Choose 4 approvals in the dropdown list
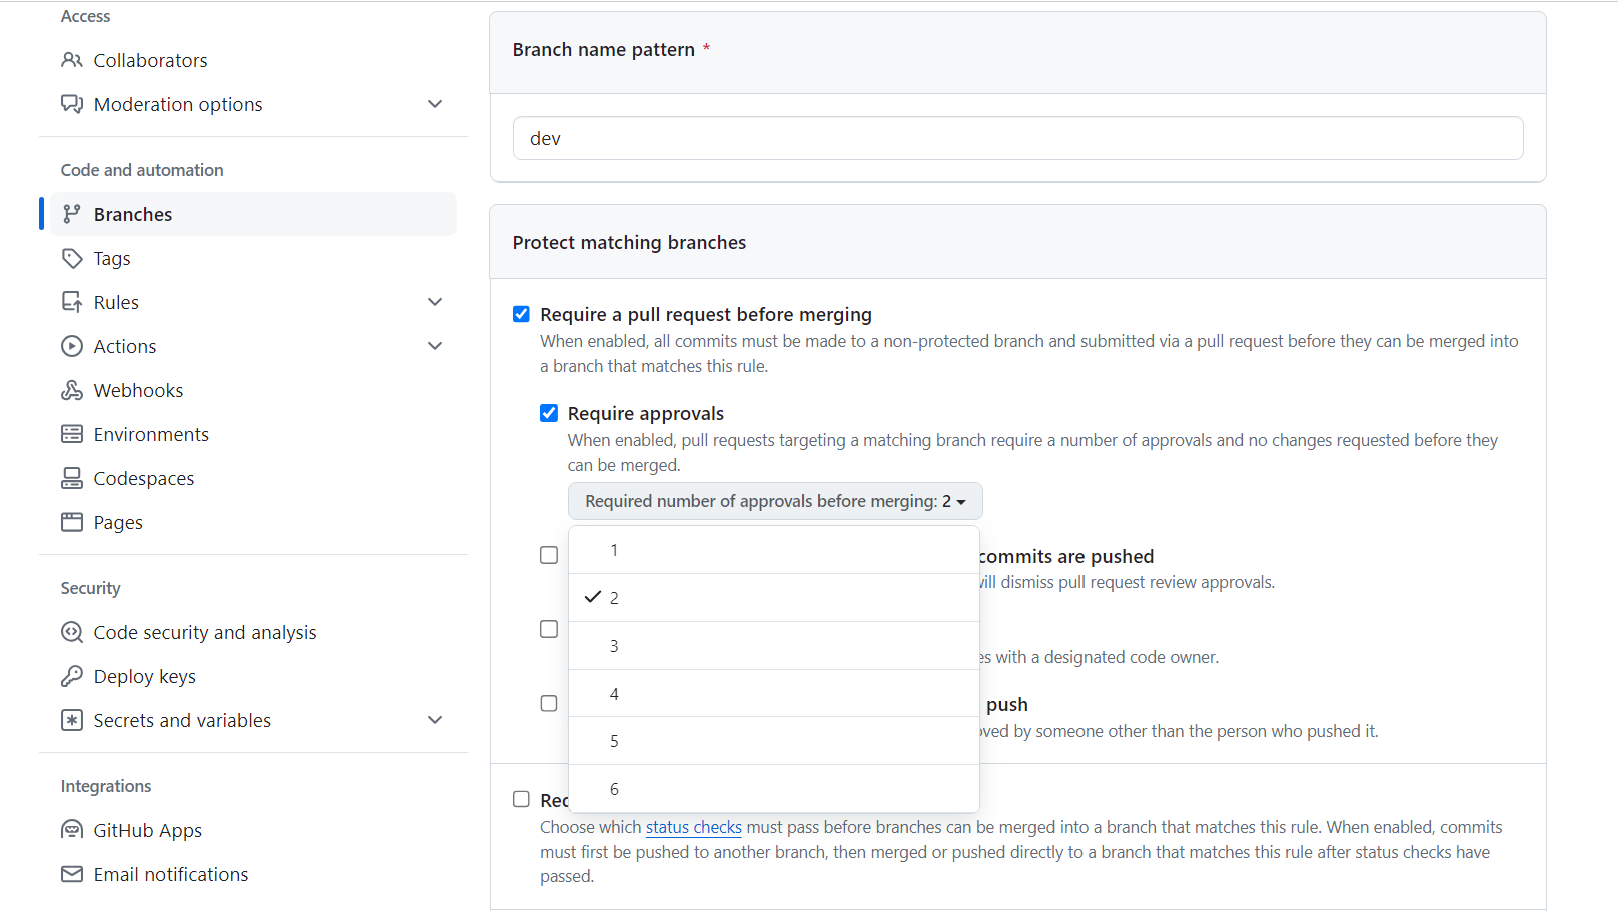1618x911 pixels. [774, 694]
